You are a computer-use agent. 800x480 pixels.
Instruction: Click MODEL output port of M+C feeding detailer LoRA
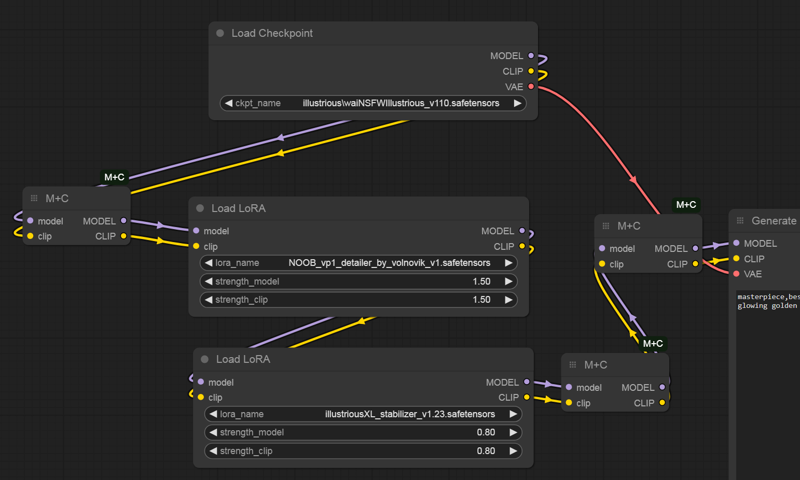point(123,221)
